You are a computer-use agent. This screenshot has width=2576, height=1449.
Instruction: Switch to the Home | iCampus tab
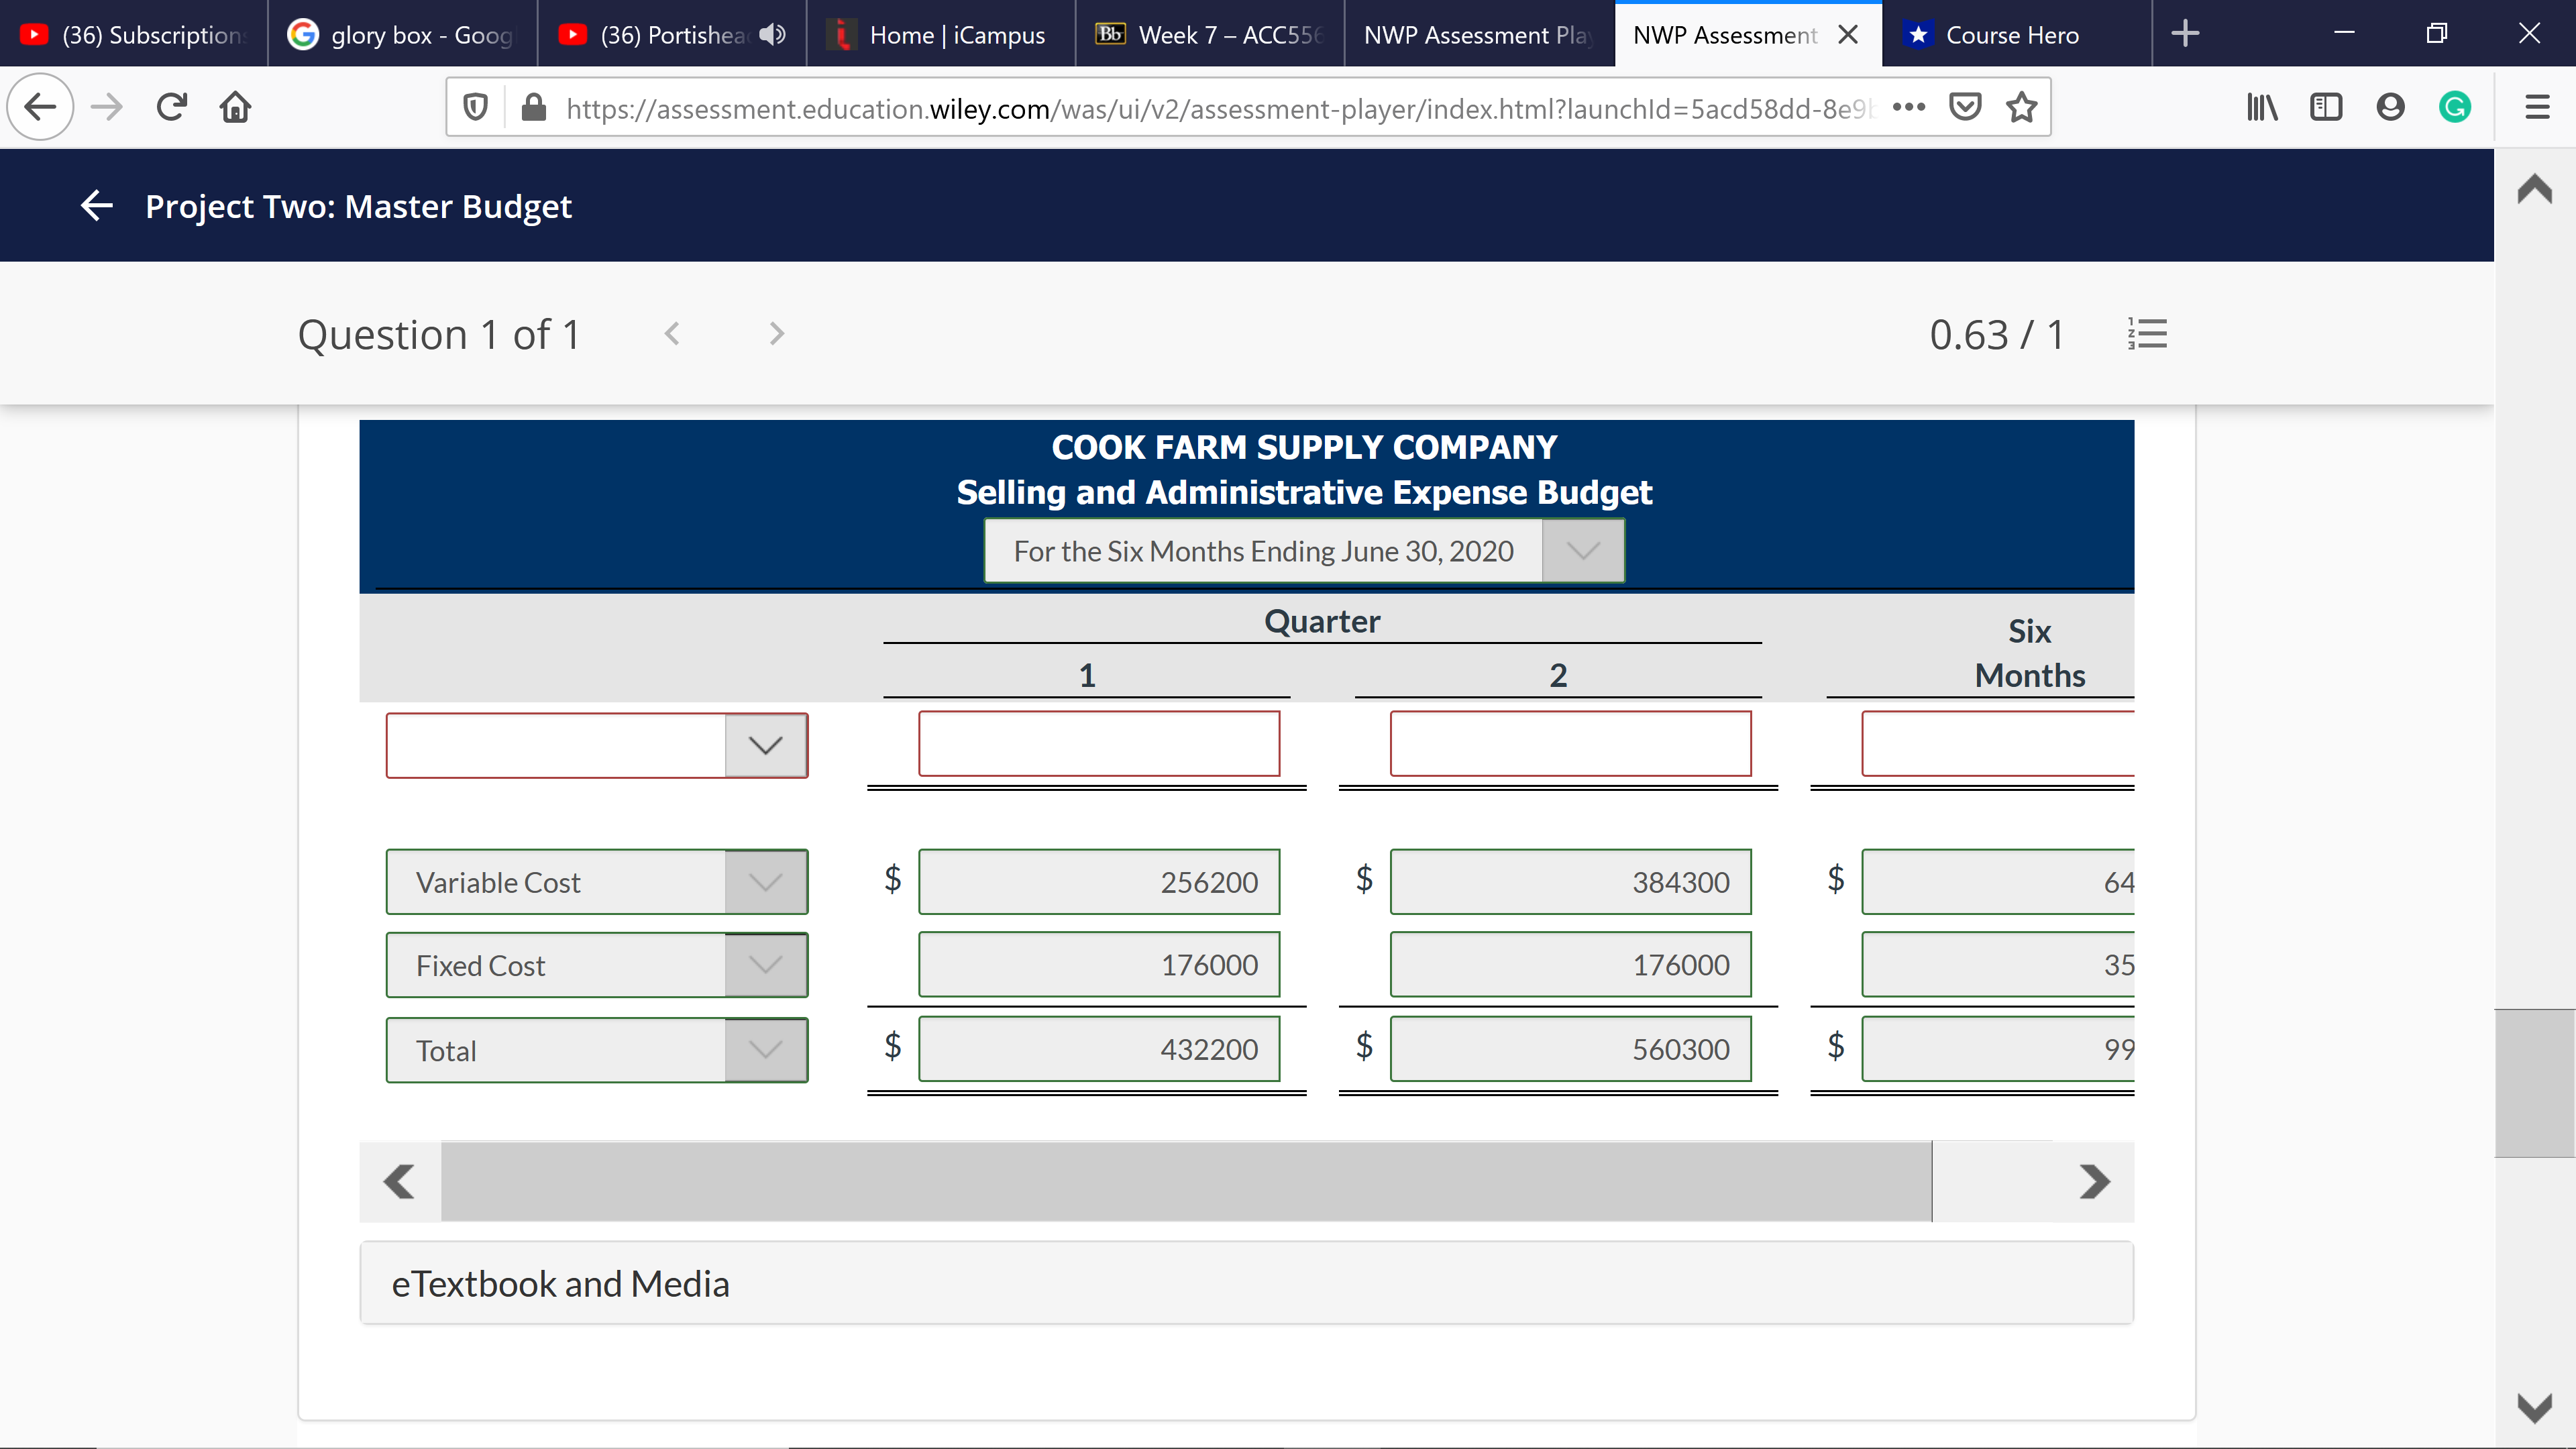[x=956, y=35]
